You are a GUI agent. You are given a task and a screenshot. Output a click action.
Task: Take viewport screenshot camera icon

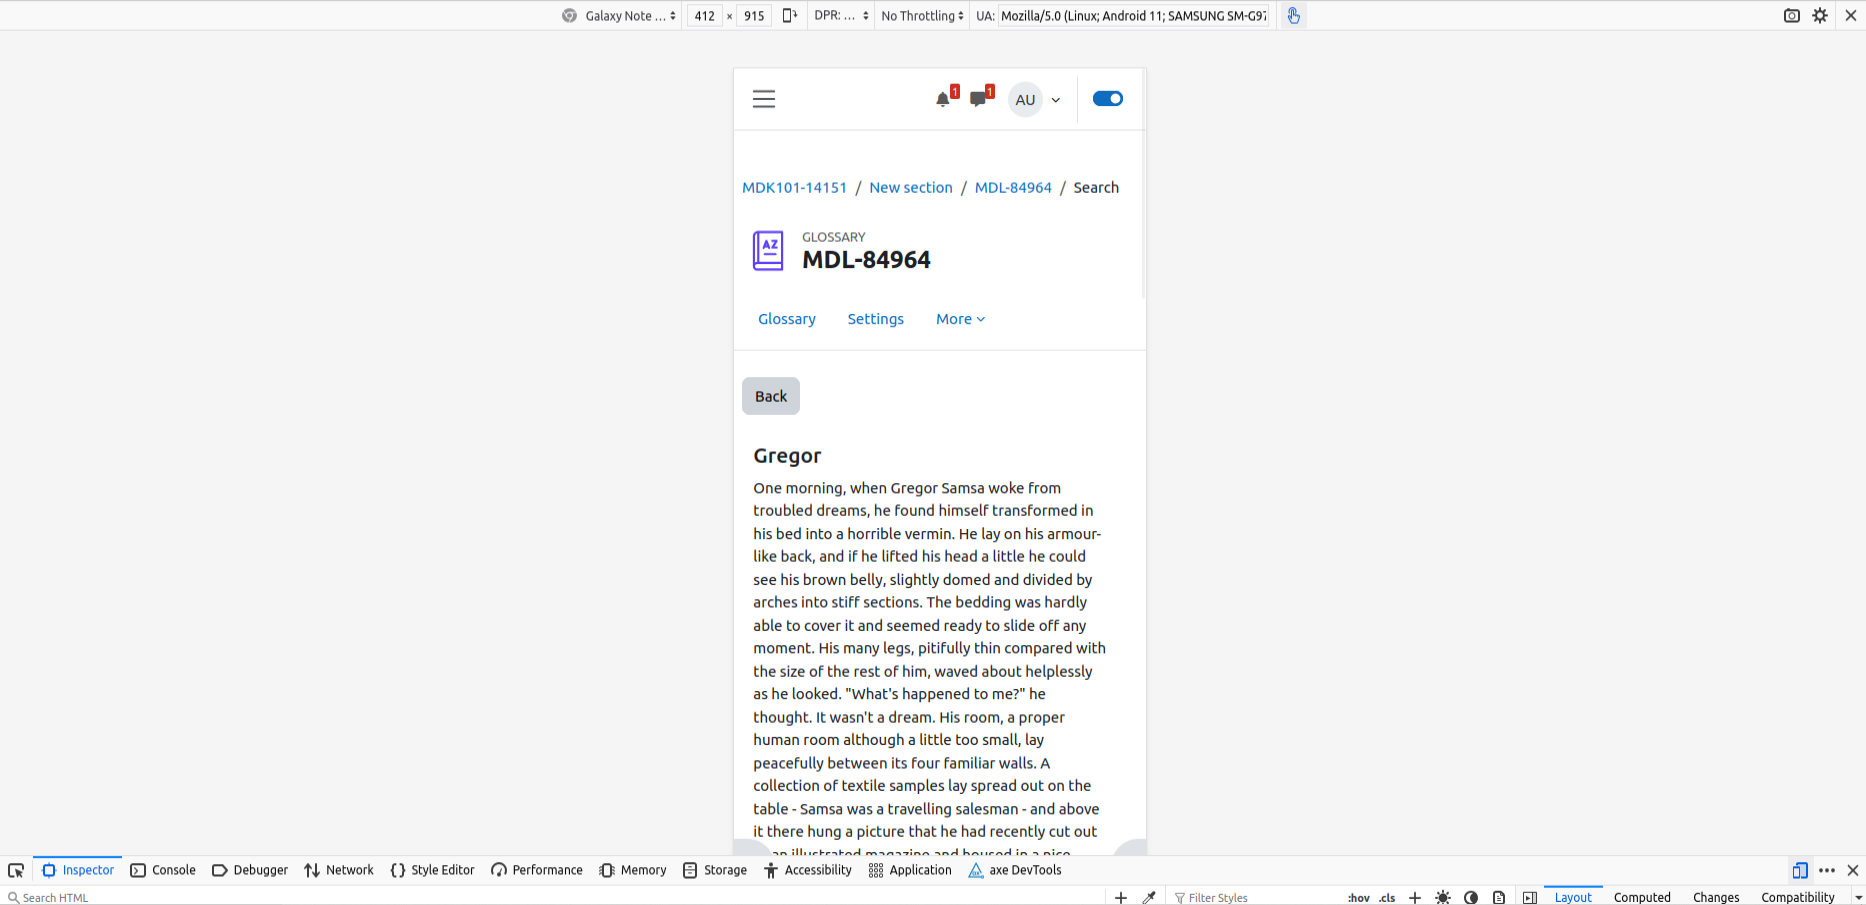pos(1792,15)
